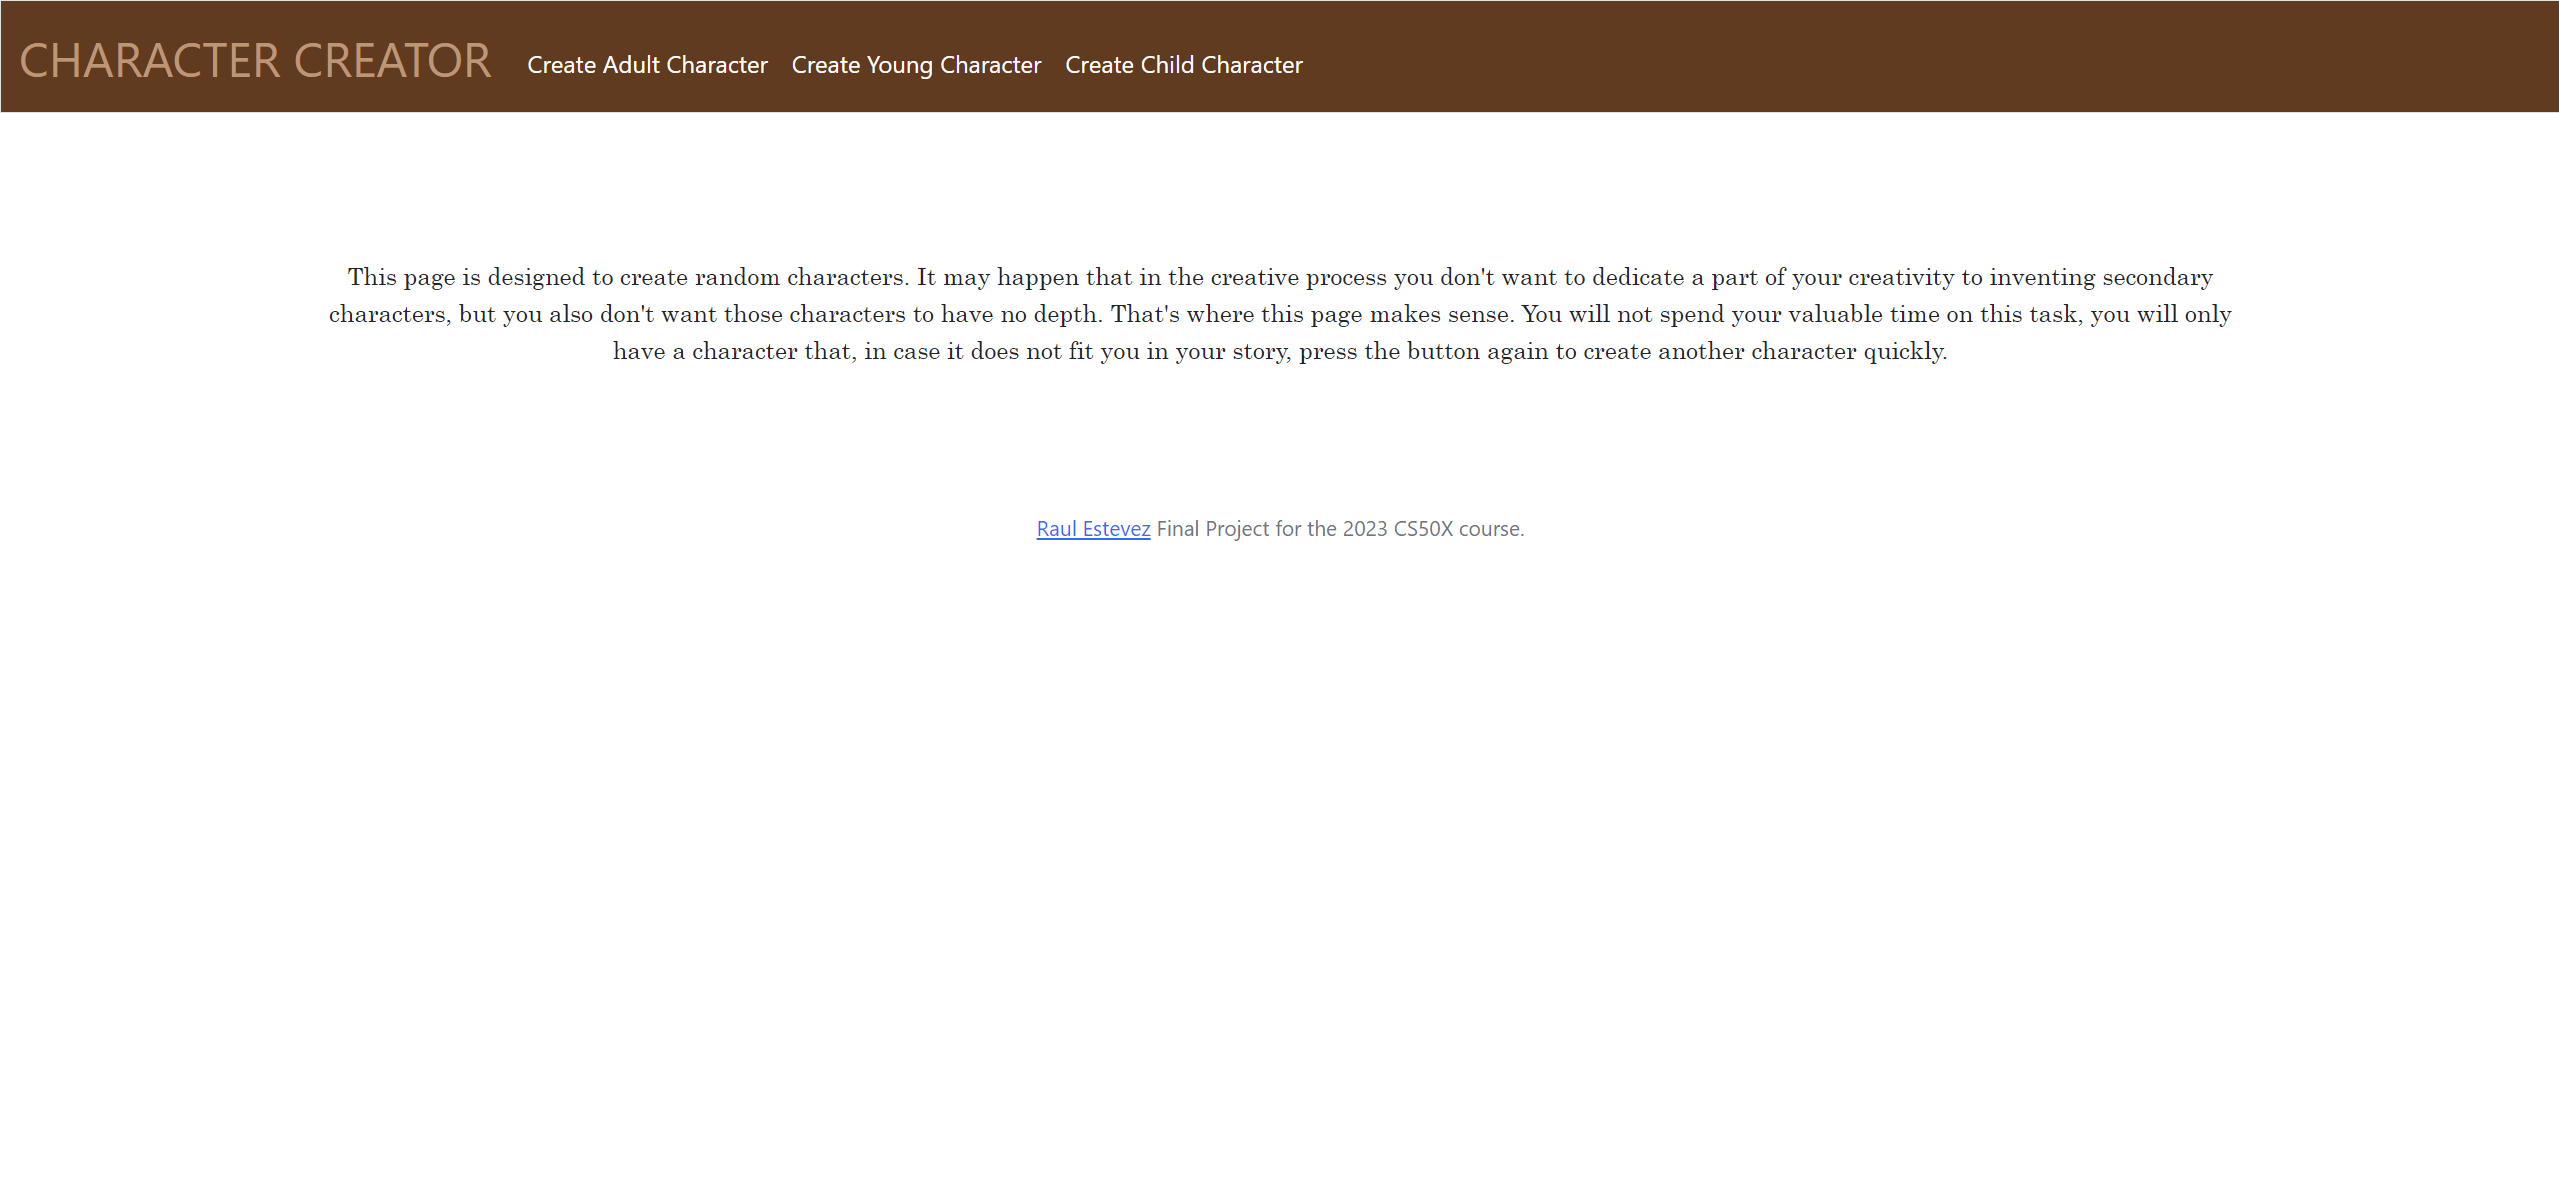This screenshot has width=2559, height=1181.
Task: Click the word 'CREATOR' in the header logo
Action: [392, 61]
